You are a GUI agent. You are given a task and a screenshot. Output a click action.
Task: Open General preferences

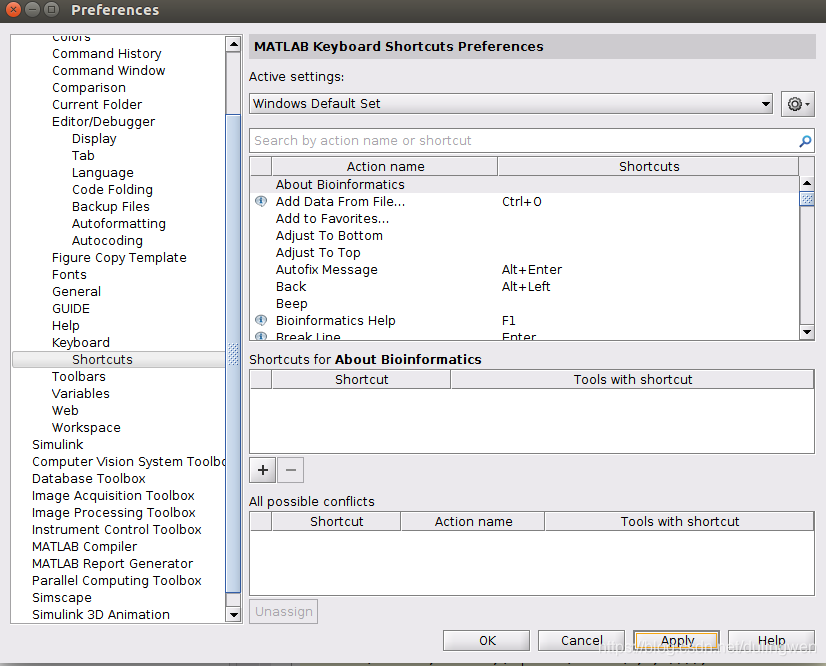(x=76, y=291)
